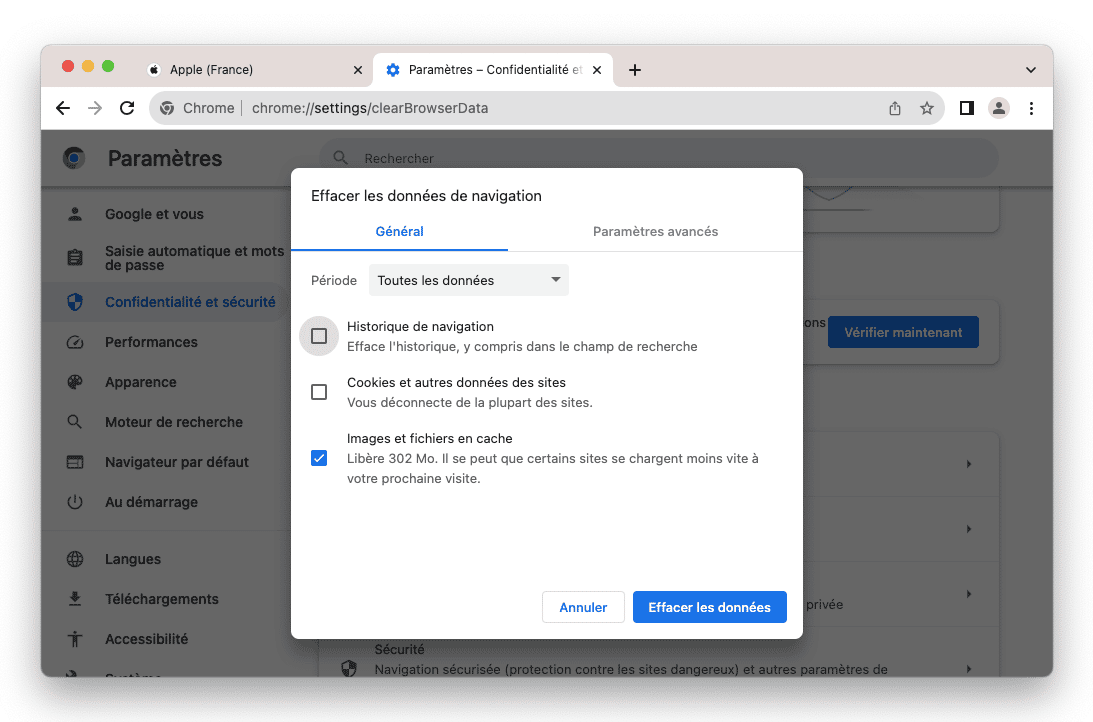This screenshot has height=722, width=1093.
Task: Open Chrome three-dot menu
Action: tap(1031, 108)
